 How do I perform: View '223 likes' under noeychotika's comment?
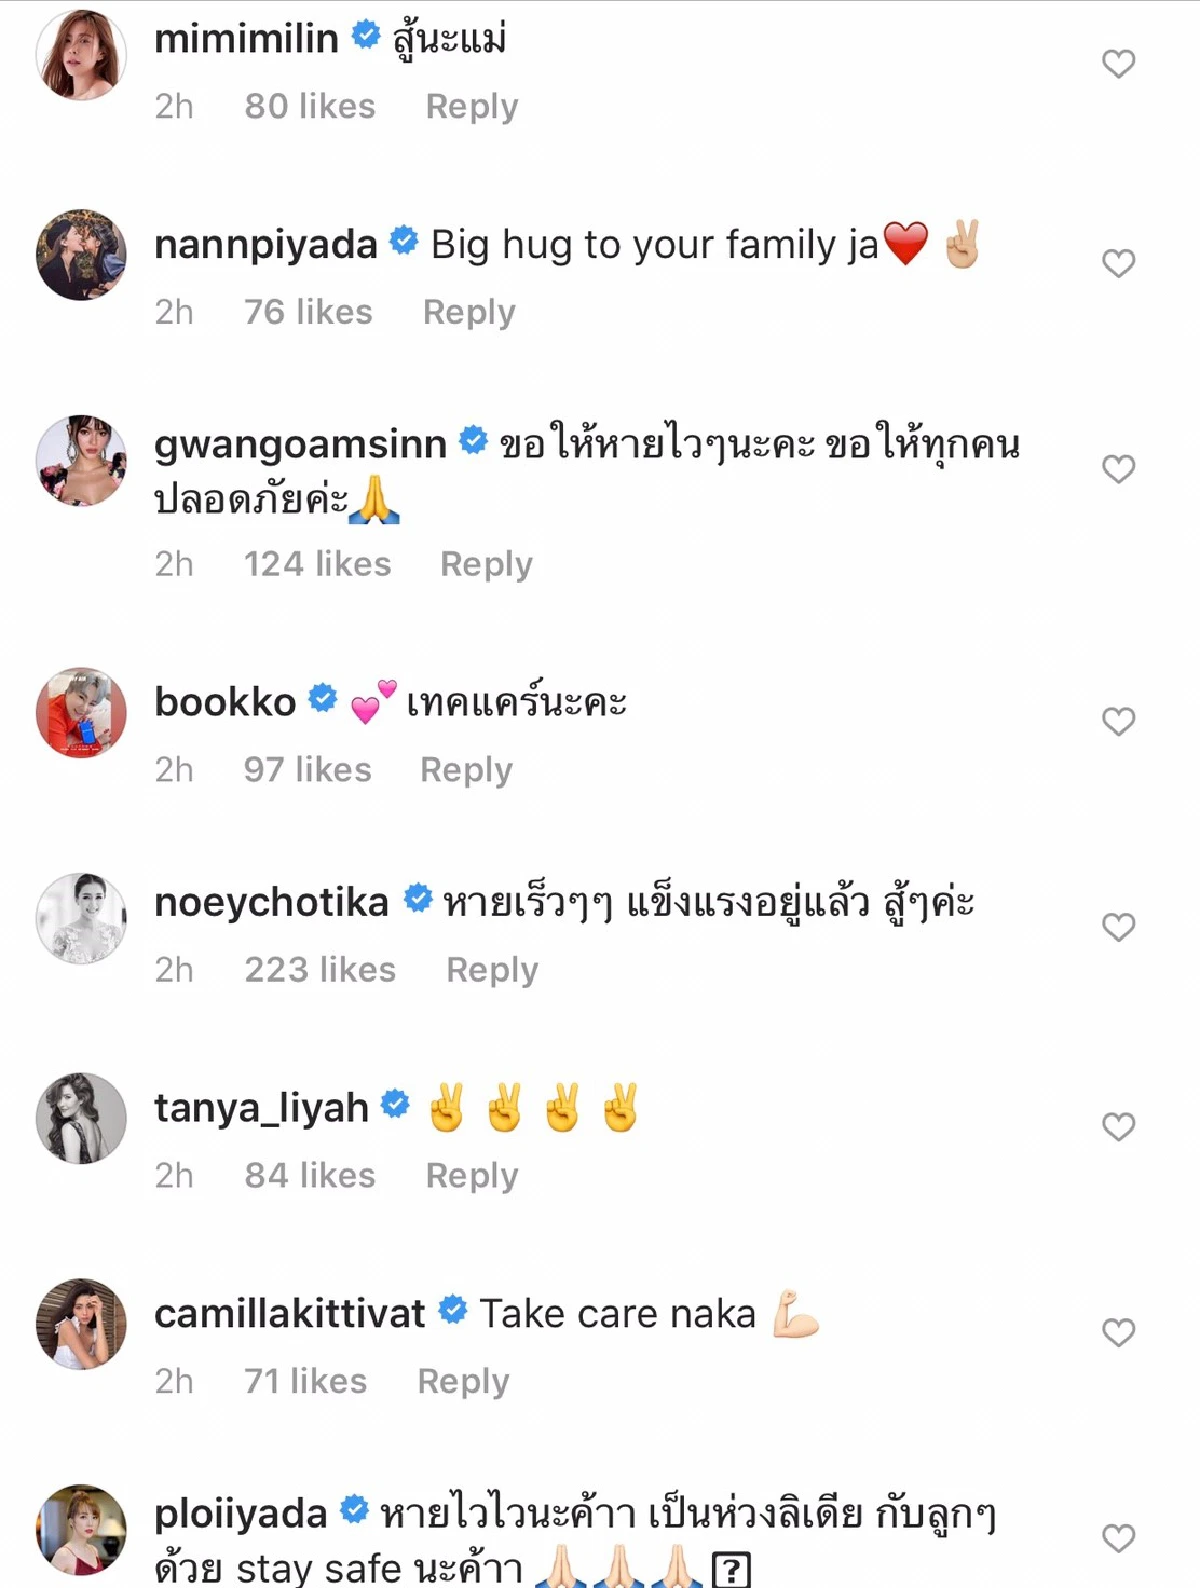[320, 968]
